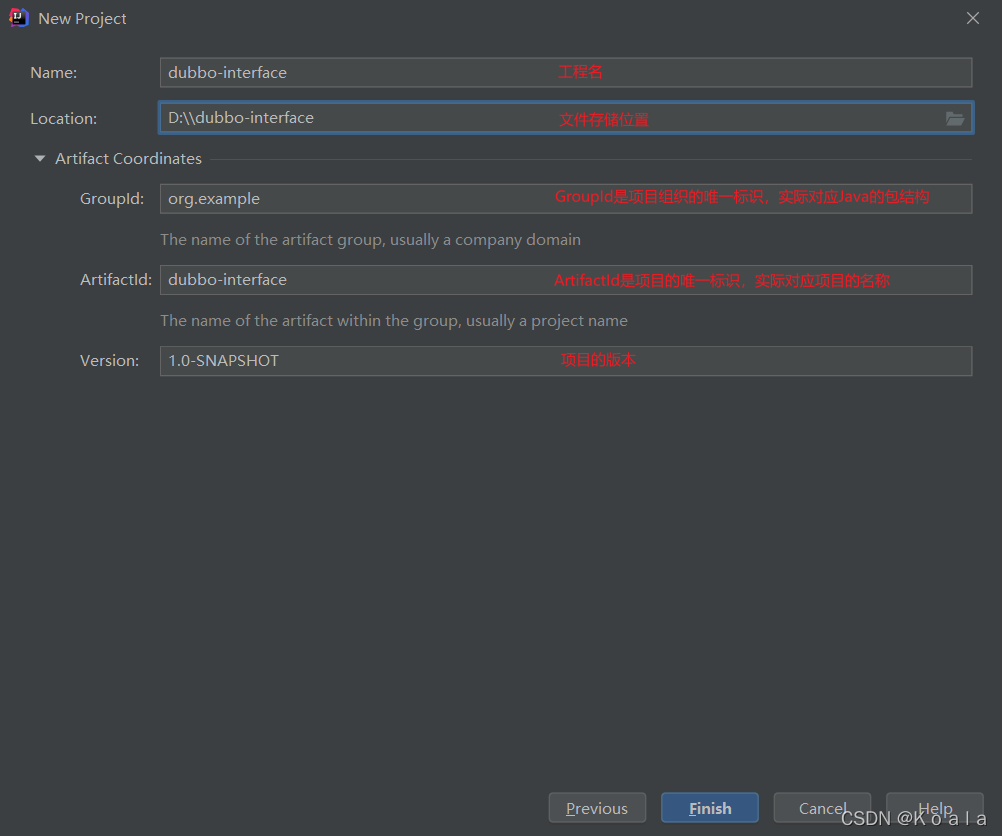Cancel the new project wizard

point(822,809)
